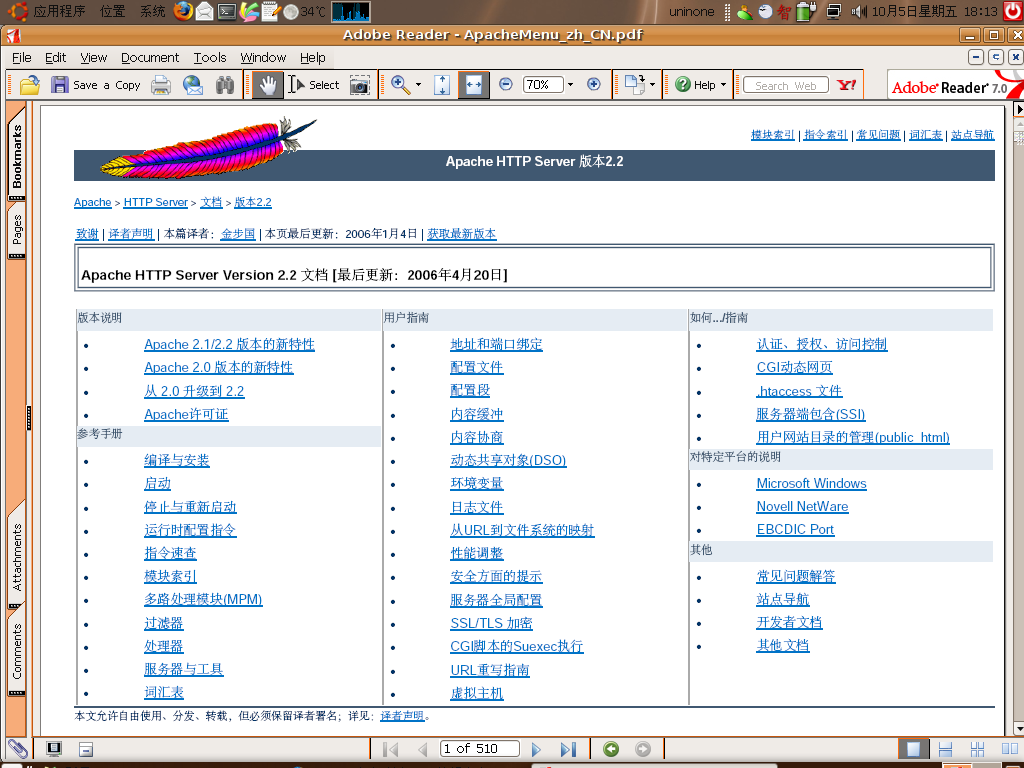The height and width of the screenshot is (768, 1024).
Task: Click the Yahoo search icon
Action: pyautogui.click(x=847, y=85)
